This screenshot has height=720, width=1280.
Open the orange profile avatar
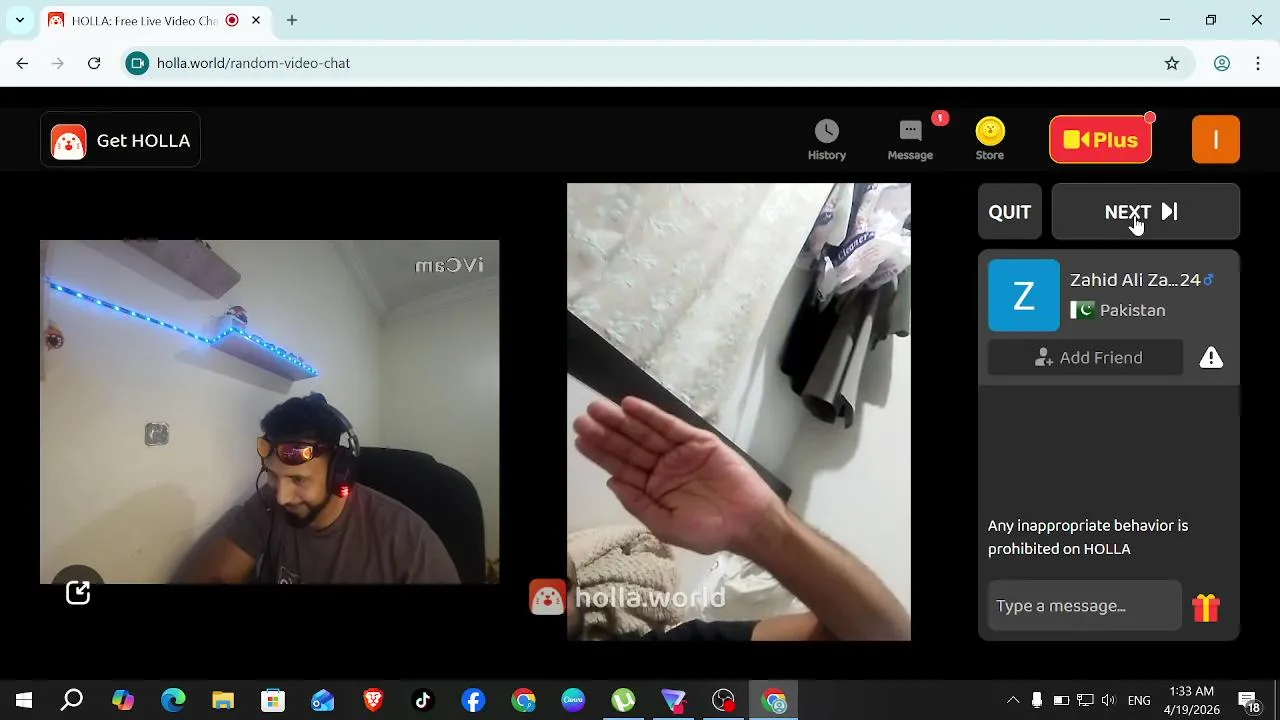pos(1216,140)
